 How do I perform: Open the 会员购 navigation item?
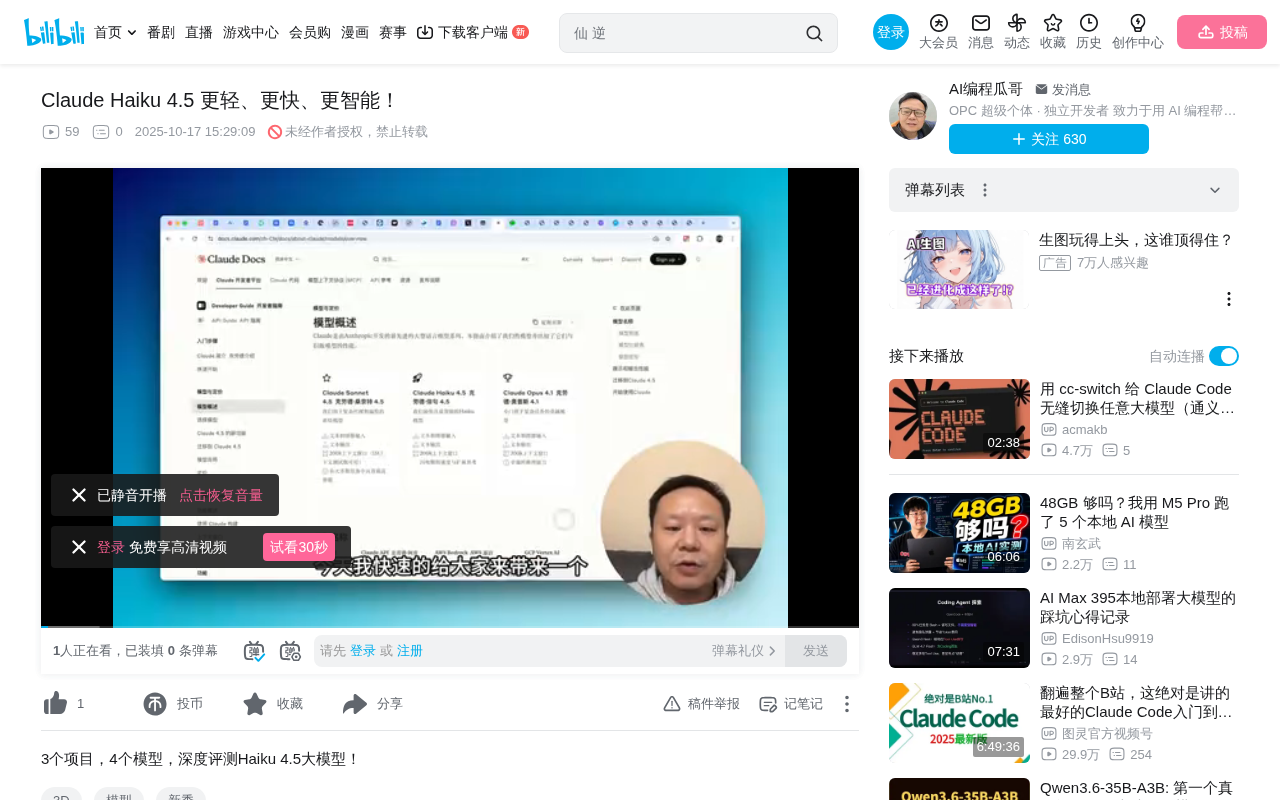click(x=310, y=32)
